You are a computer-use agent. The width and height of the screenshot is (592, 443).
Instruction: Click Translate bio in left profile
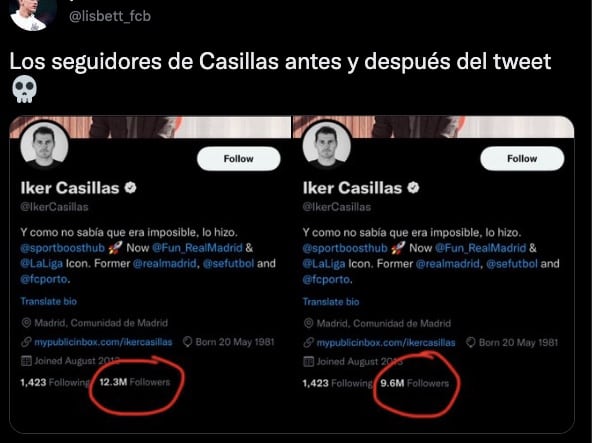(x=48, y=301)
